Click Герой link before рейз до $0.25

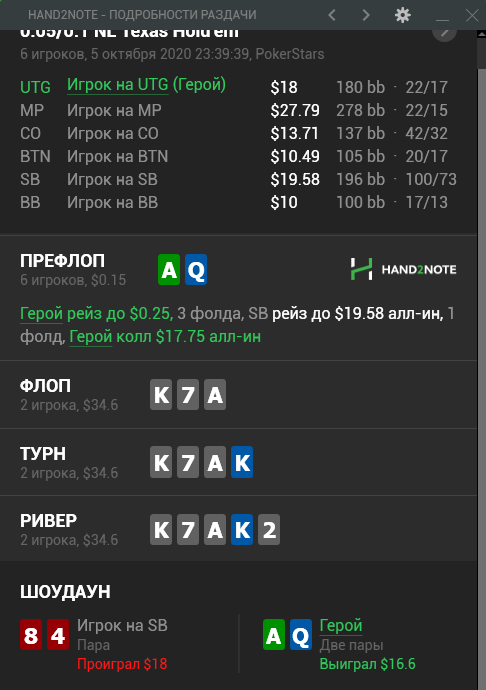tap(41, 314)
